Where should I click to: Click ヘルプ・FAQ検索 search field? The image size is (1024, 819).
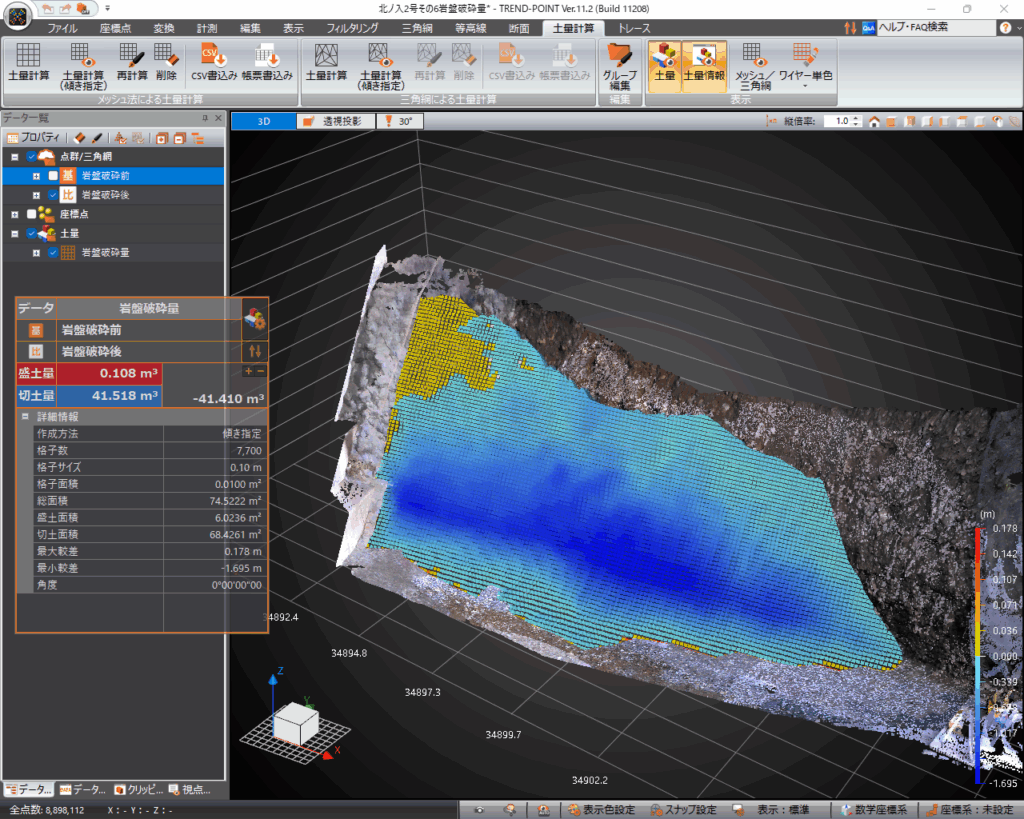tap(936, 27)
